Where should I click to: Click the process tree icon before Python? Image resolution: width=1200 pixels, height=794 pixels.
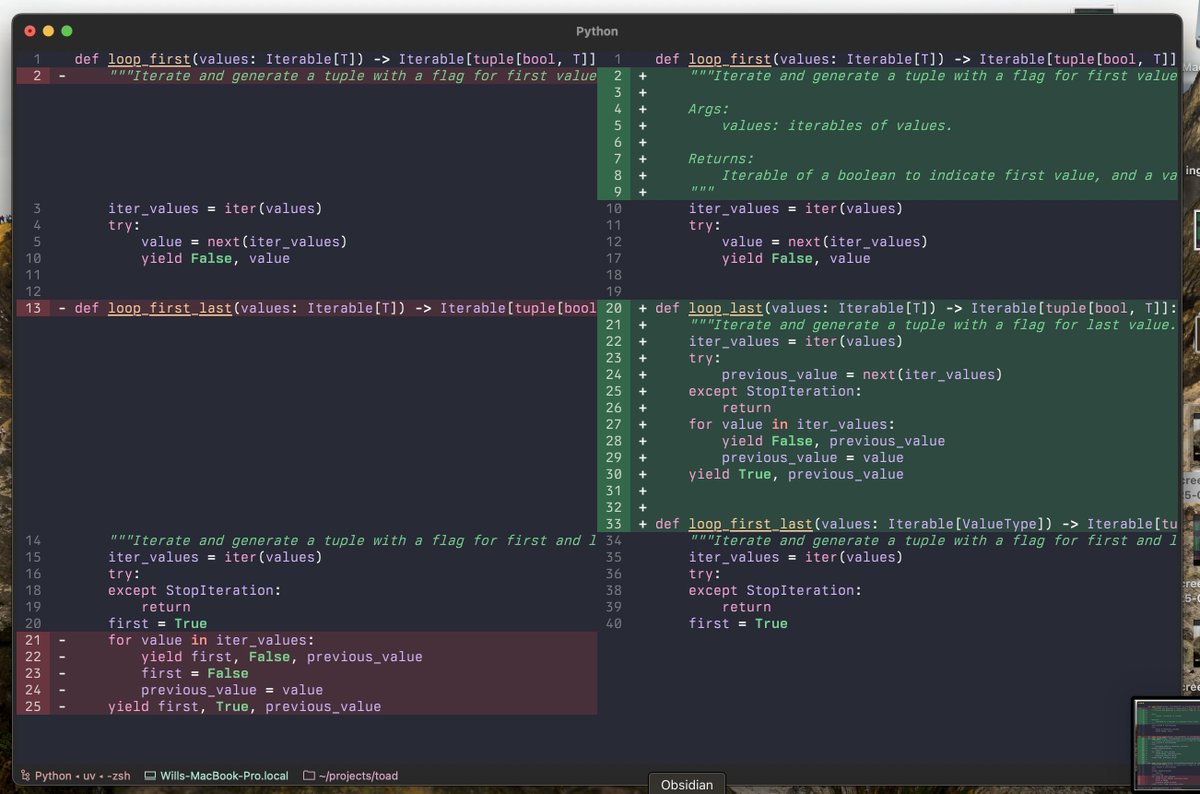pyautogui.click(x=25, y=776)
